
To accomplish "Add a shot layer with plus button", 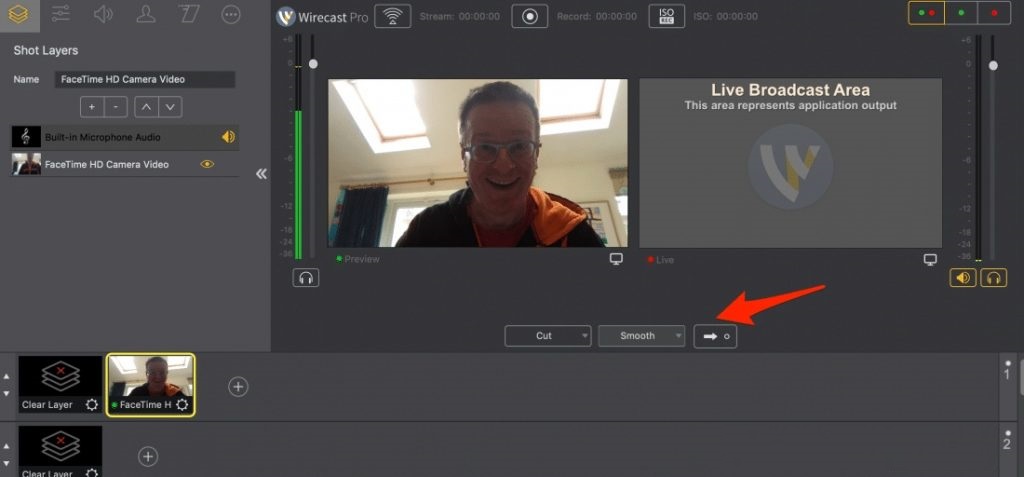I will coord(92,107).
